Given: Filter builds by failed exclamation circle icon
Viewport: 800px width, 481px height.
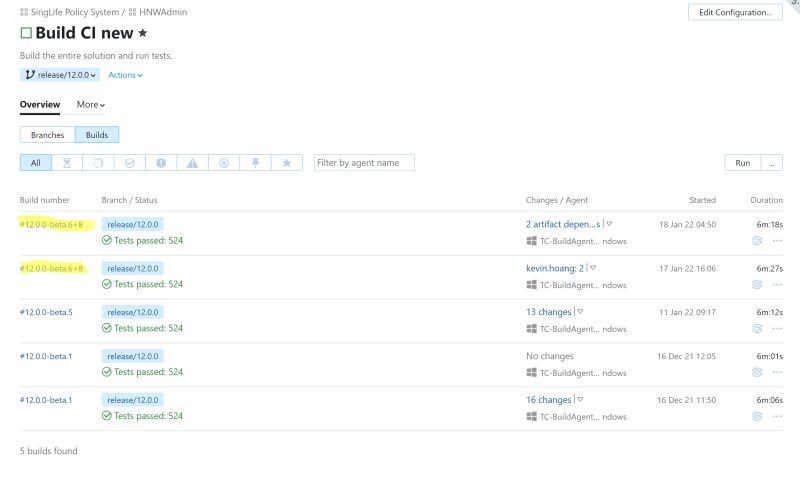Looking at the screenshot, I should 161,163.
